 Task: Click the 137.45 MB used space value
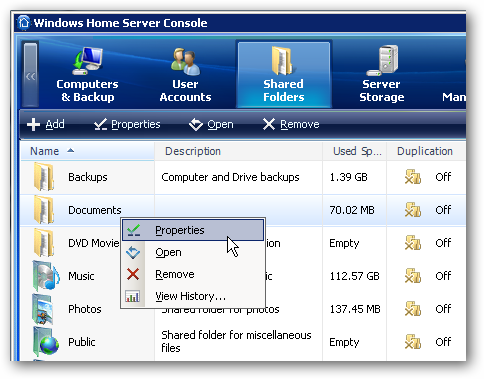(355, 309)
